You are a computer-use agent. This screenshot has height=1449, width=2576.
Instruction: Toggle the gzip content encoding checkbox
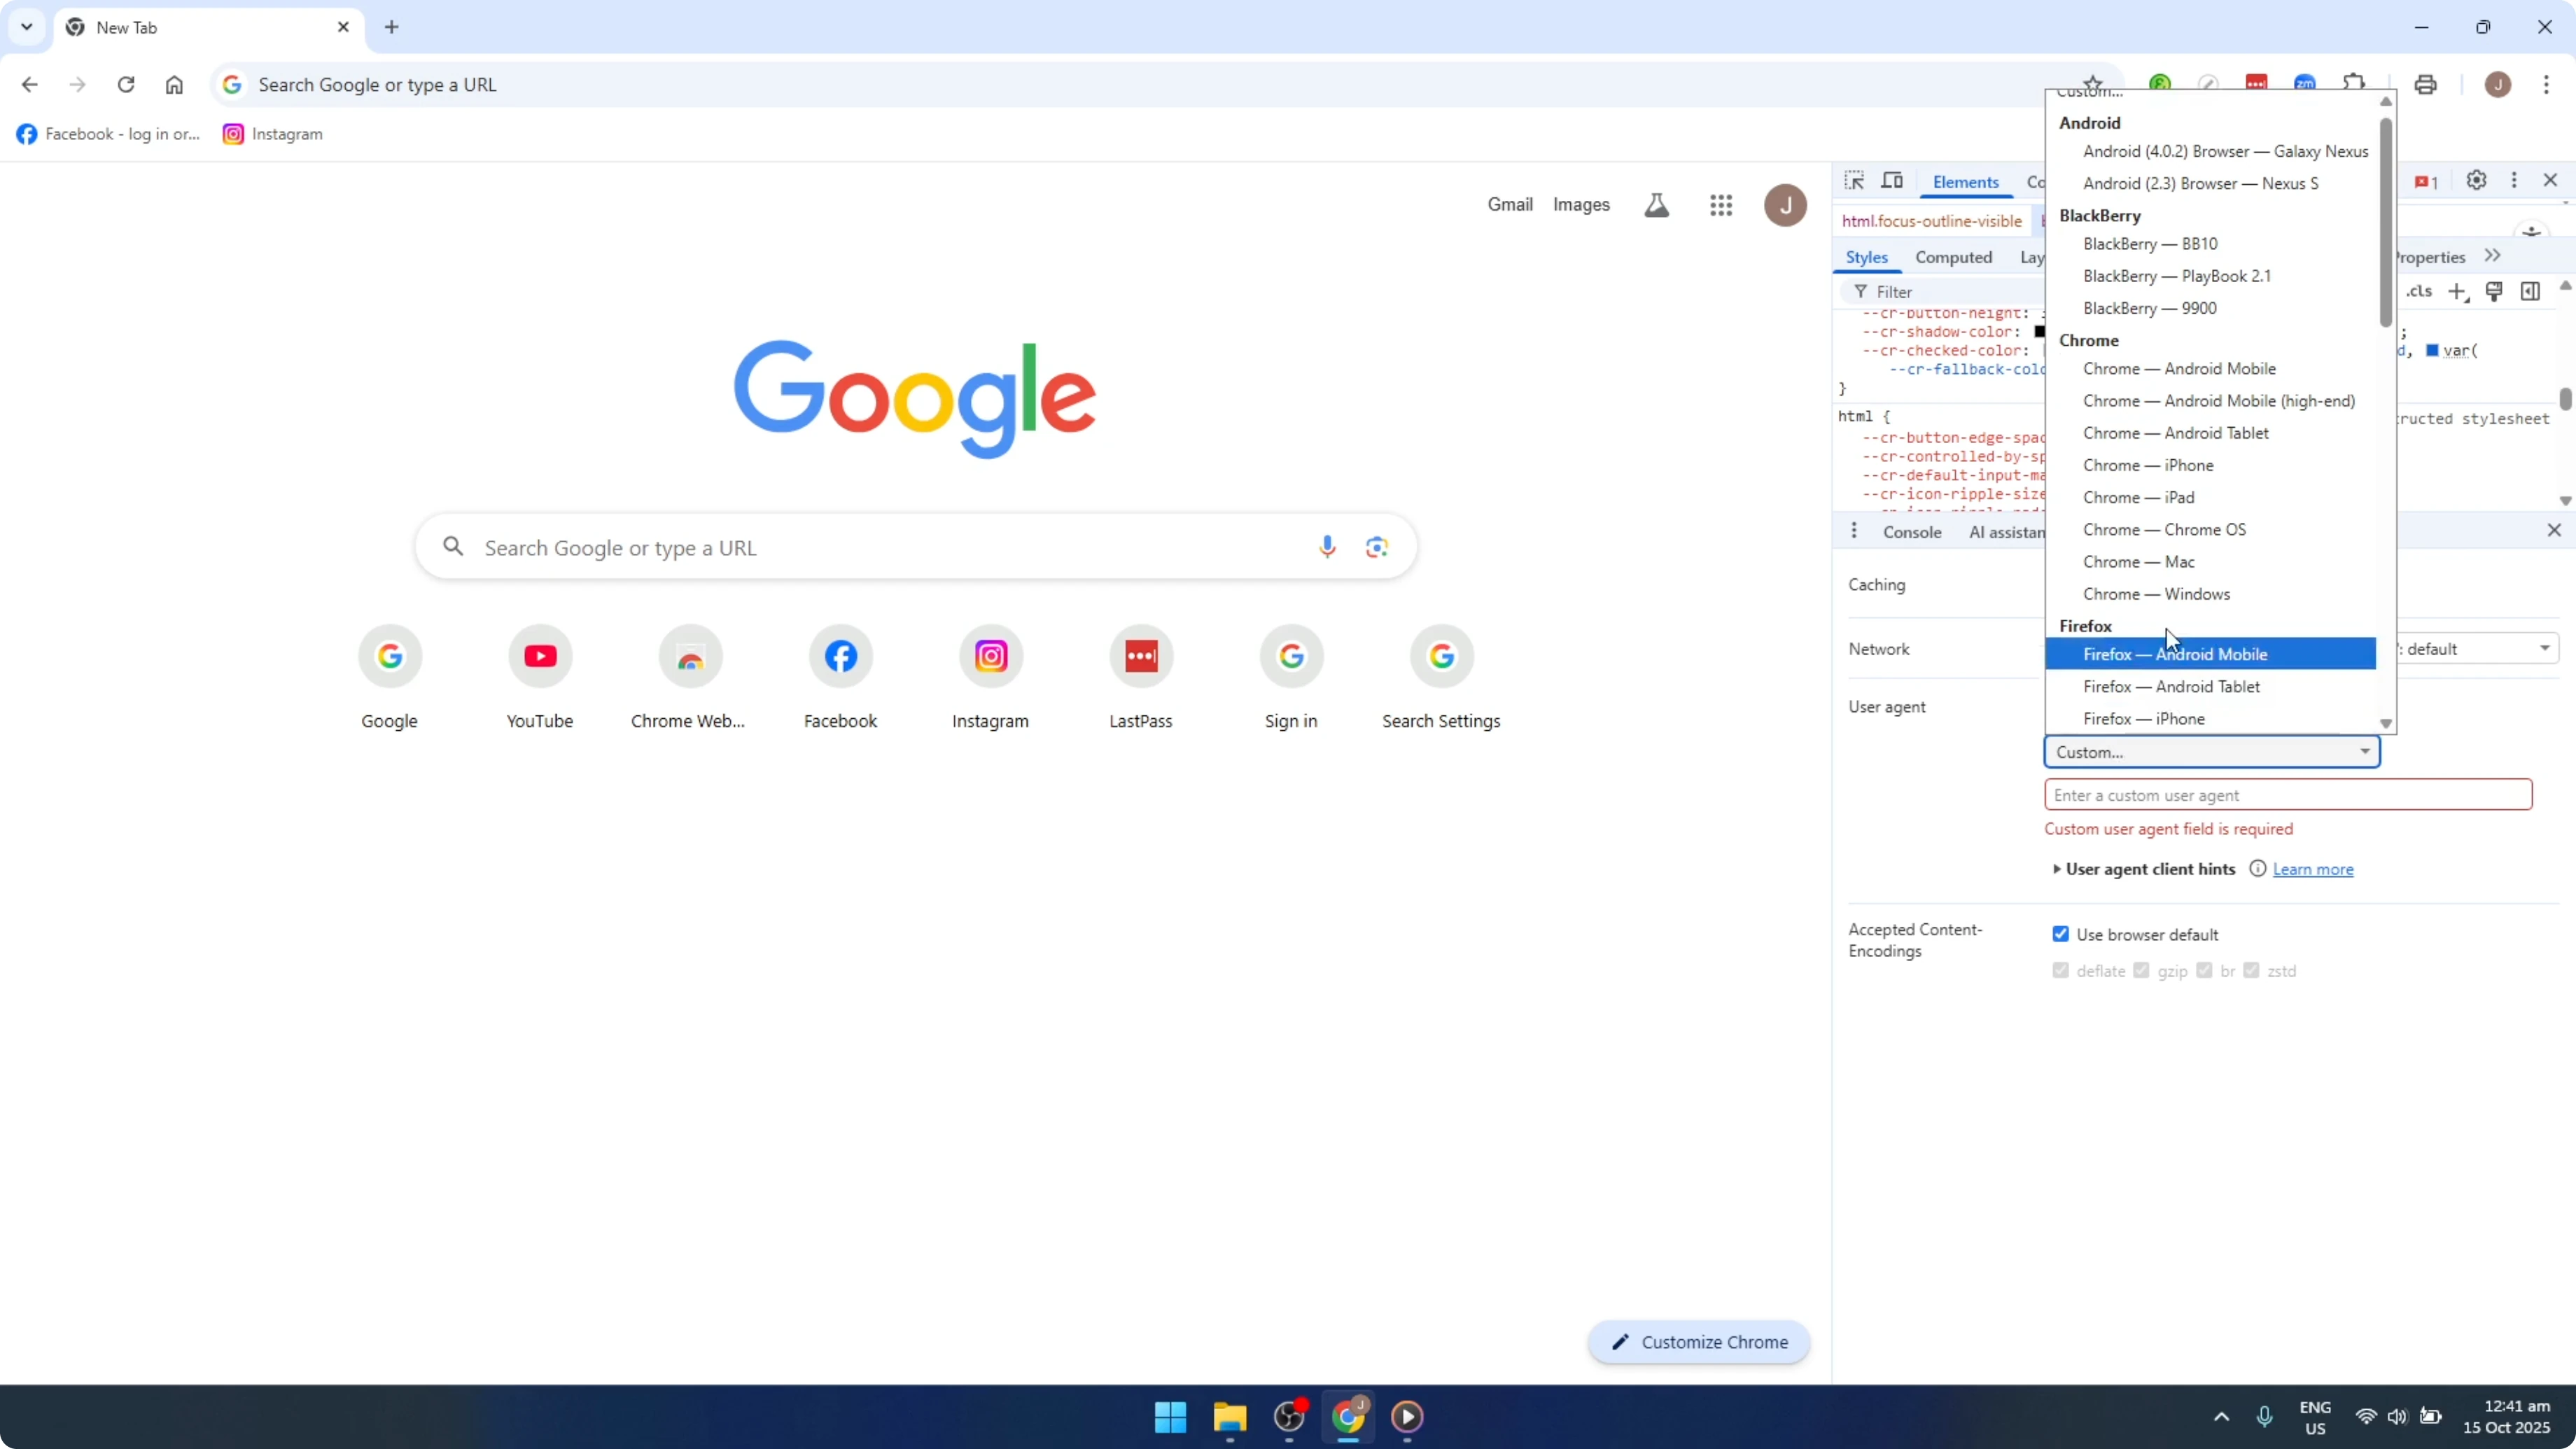click(2142, 971)
